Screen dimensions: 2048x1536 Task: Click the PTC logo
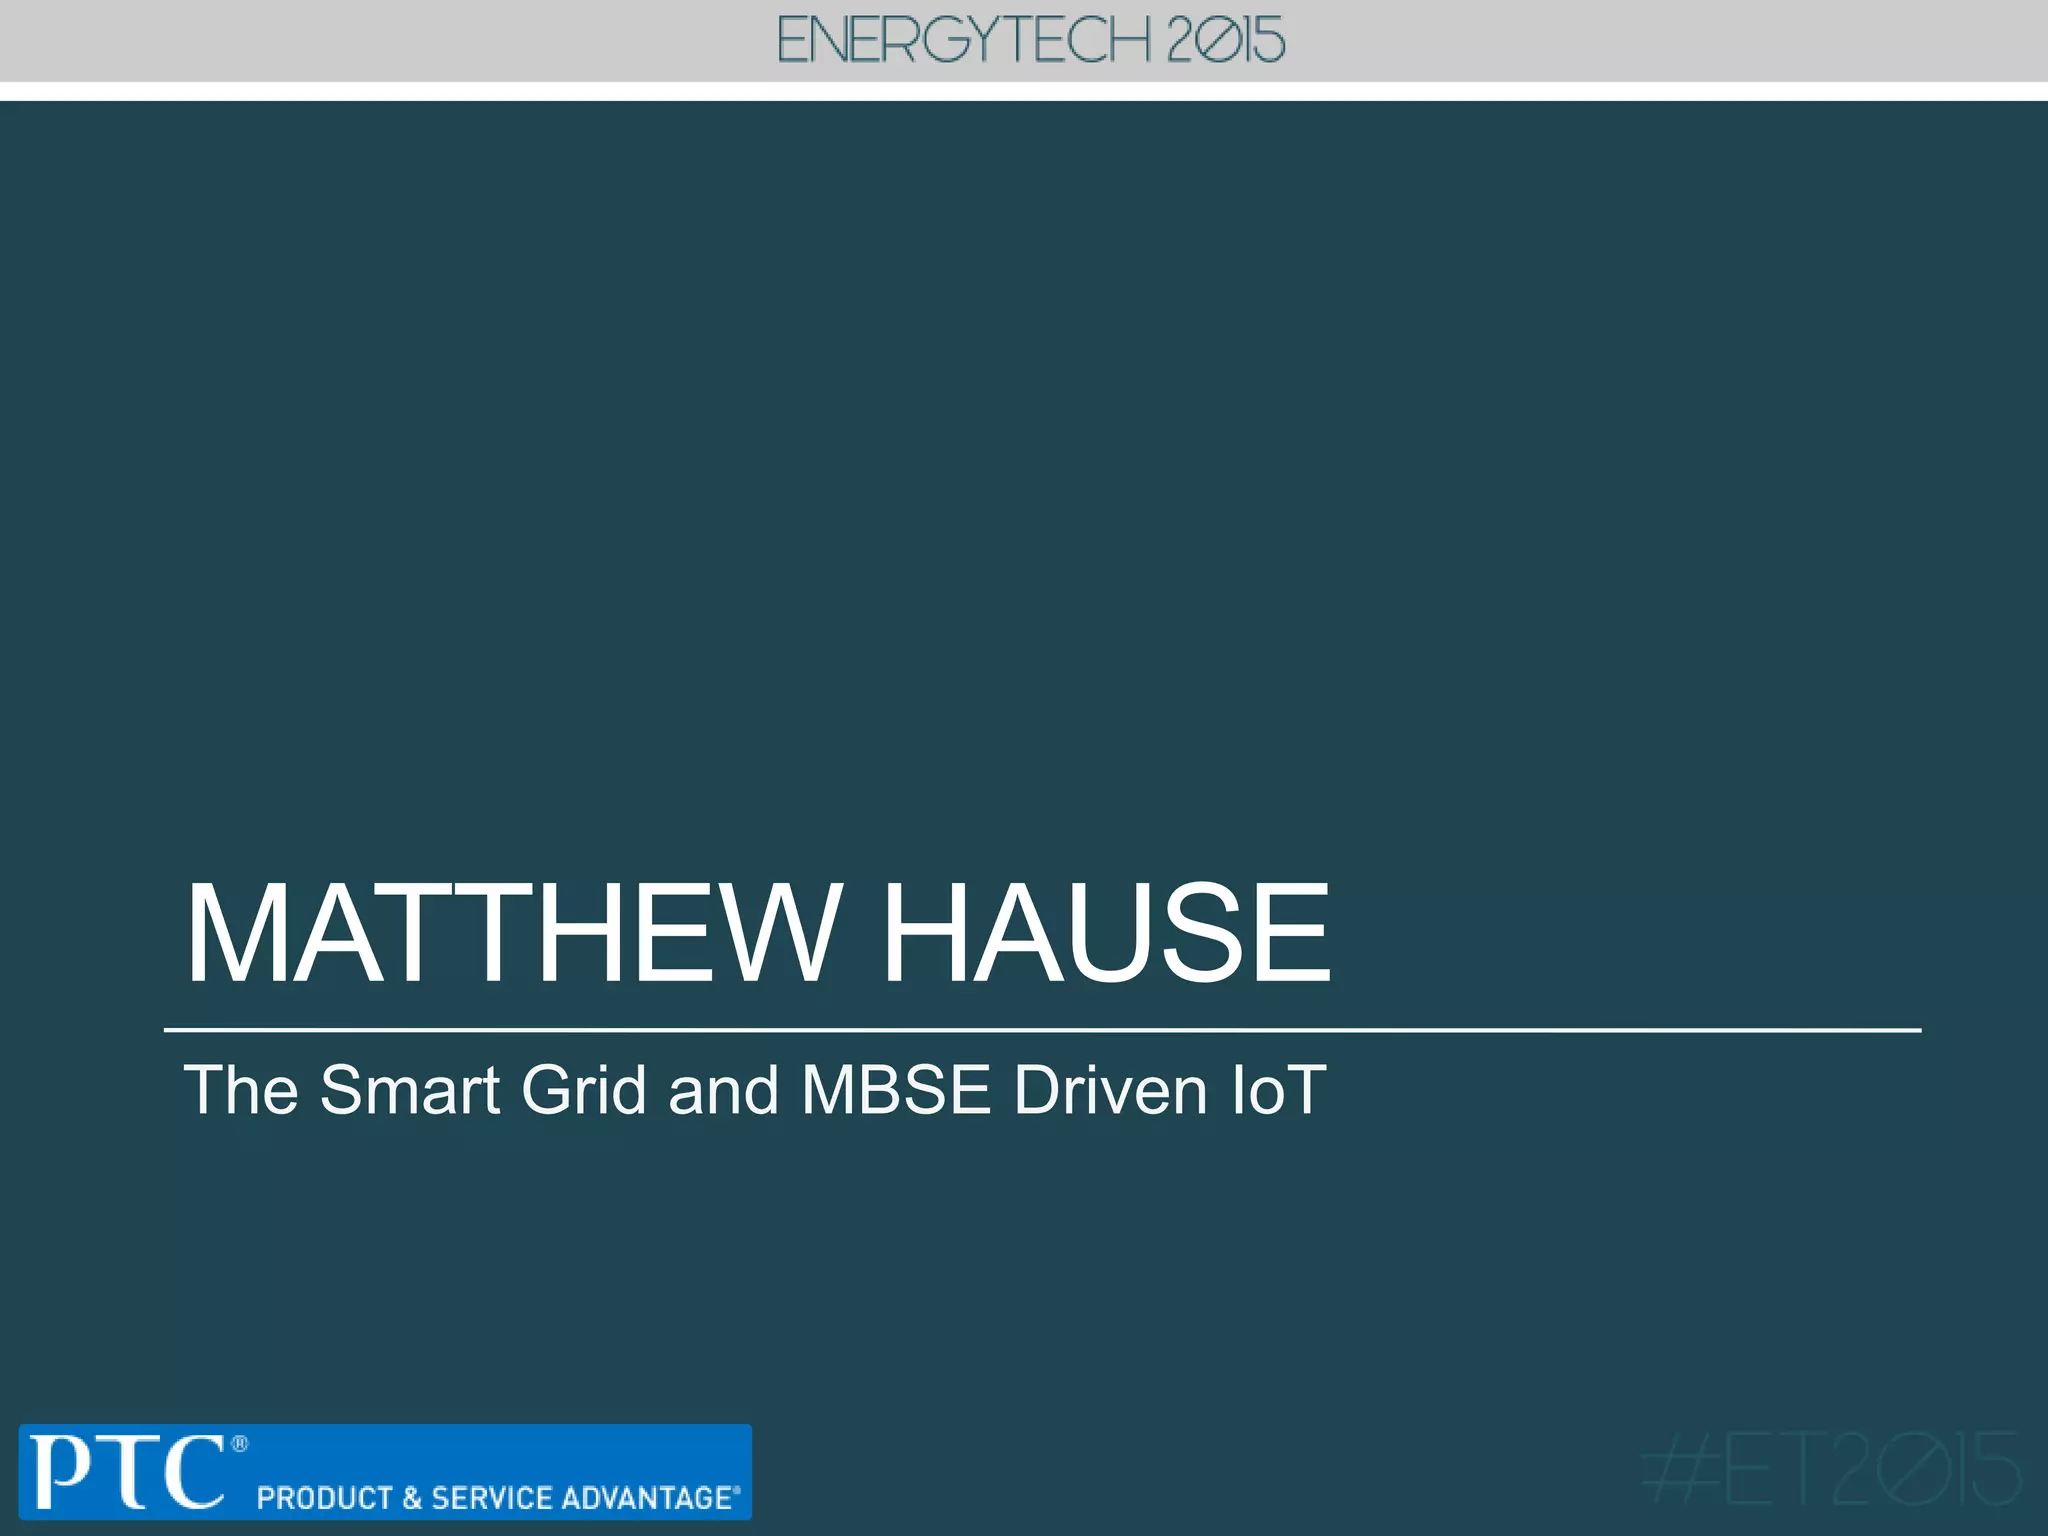point(139,1471)
